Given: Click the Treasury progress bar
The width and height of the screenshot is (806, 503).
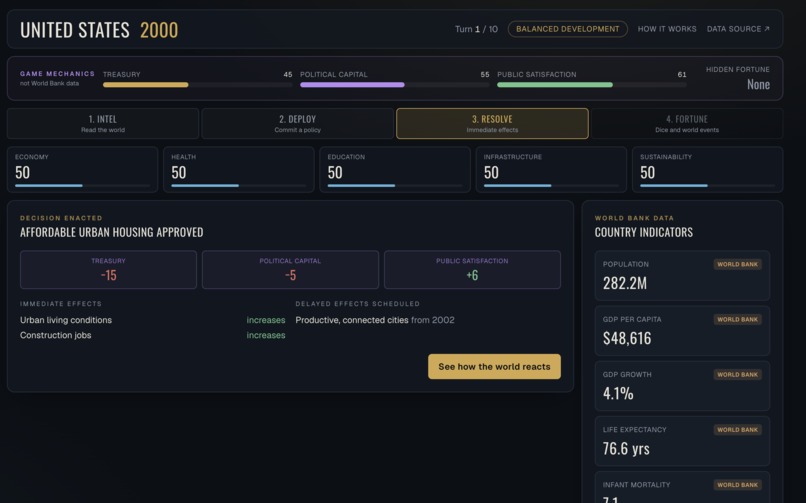Looking at the screenshot, I should pyautogui.click(x=197, y=85).
